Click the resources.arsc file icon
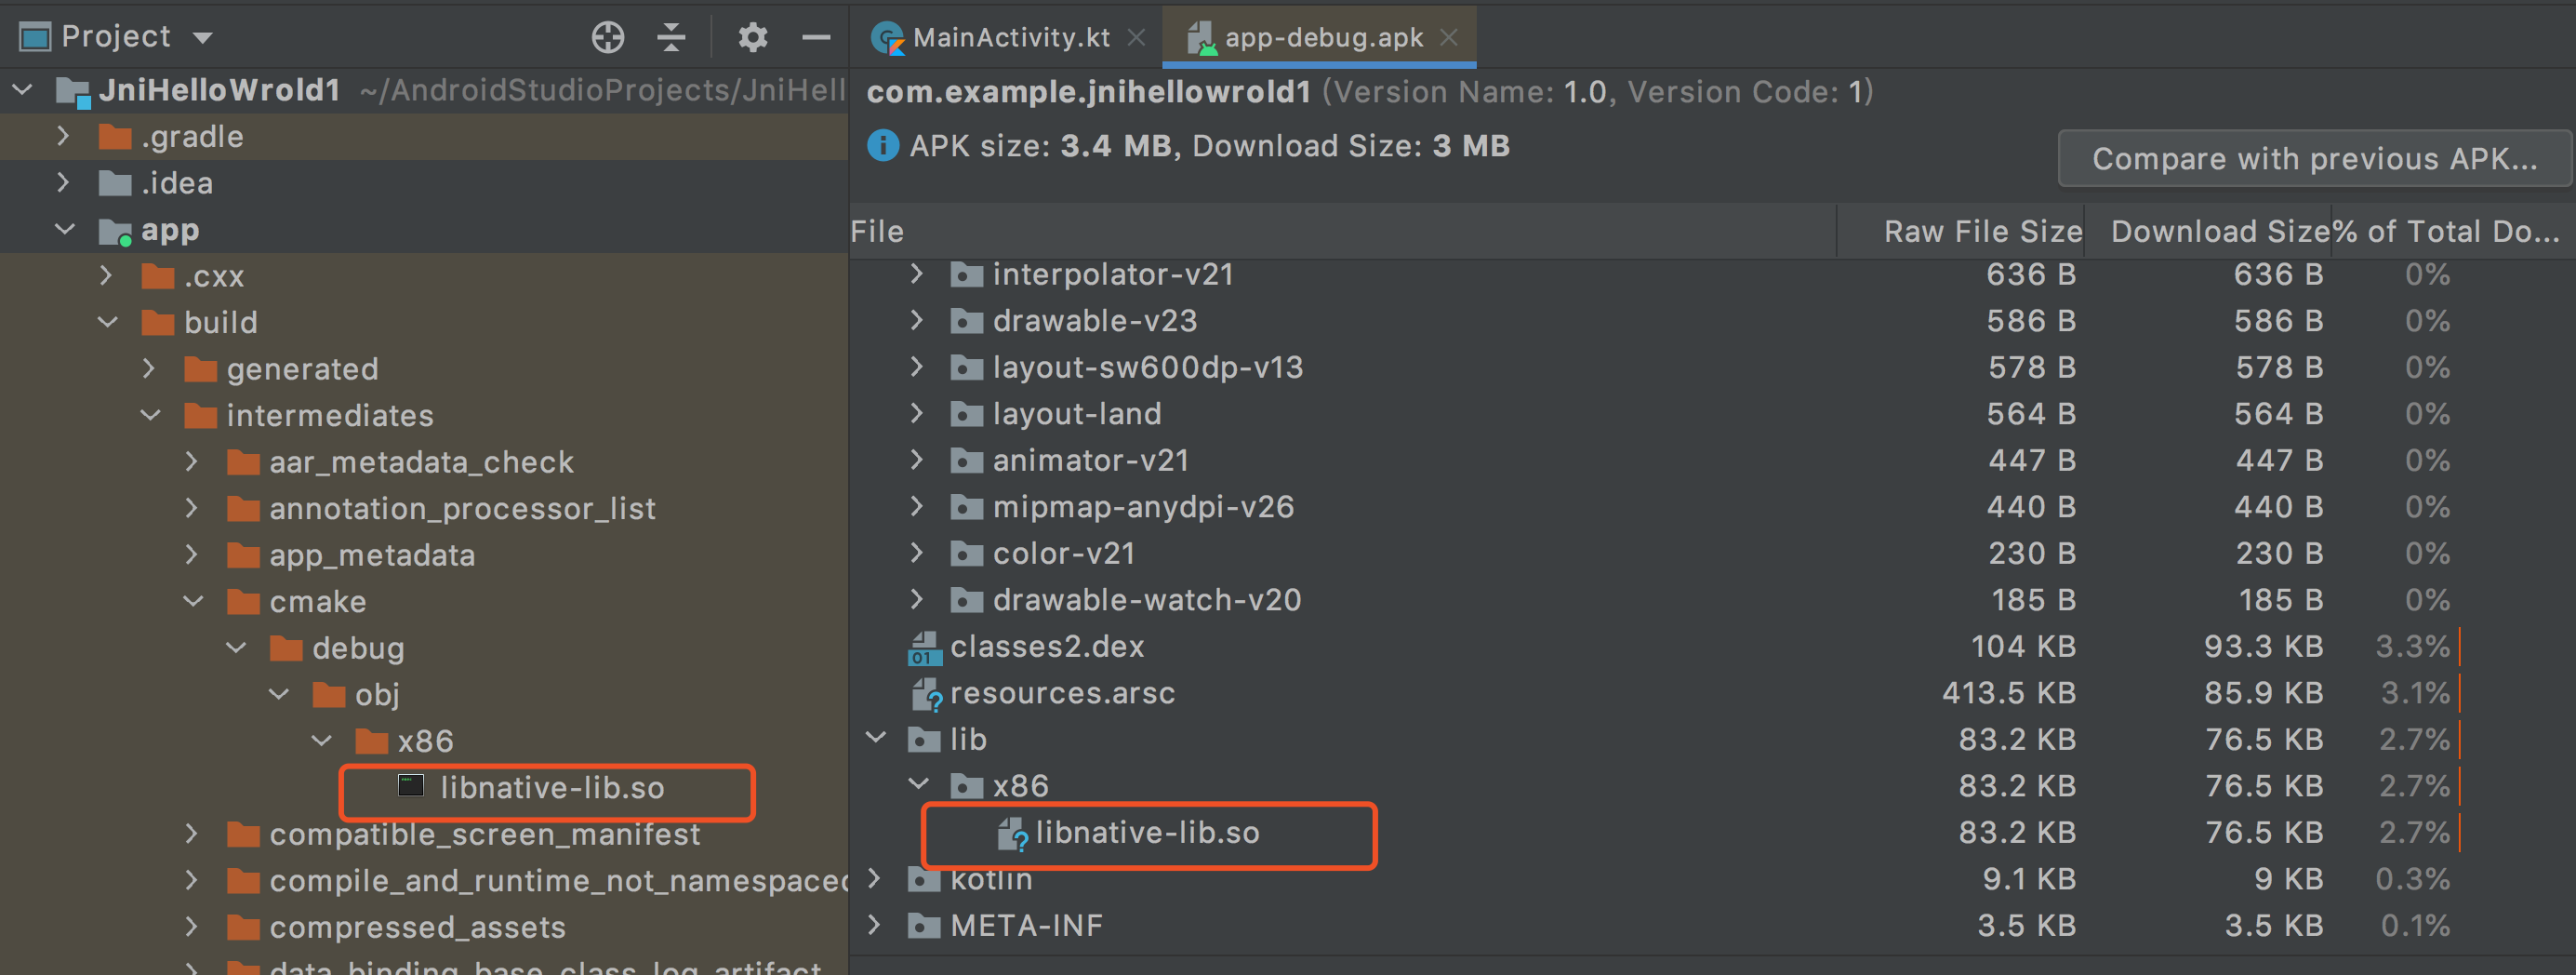This screenshot has width=2576, height=975. tap(927, 694)
